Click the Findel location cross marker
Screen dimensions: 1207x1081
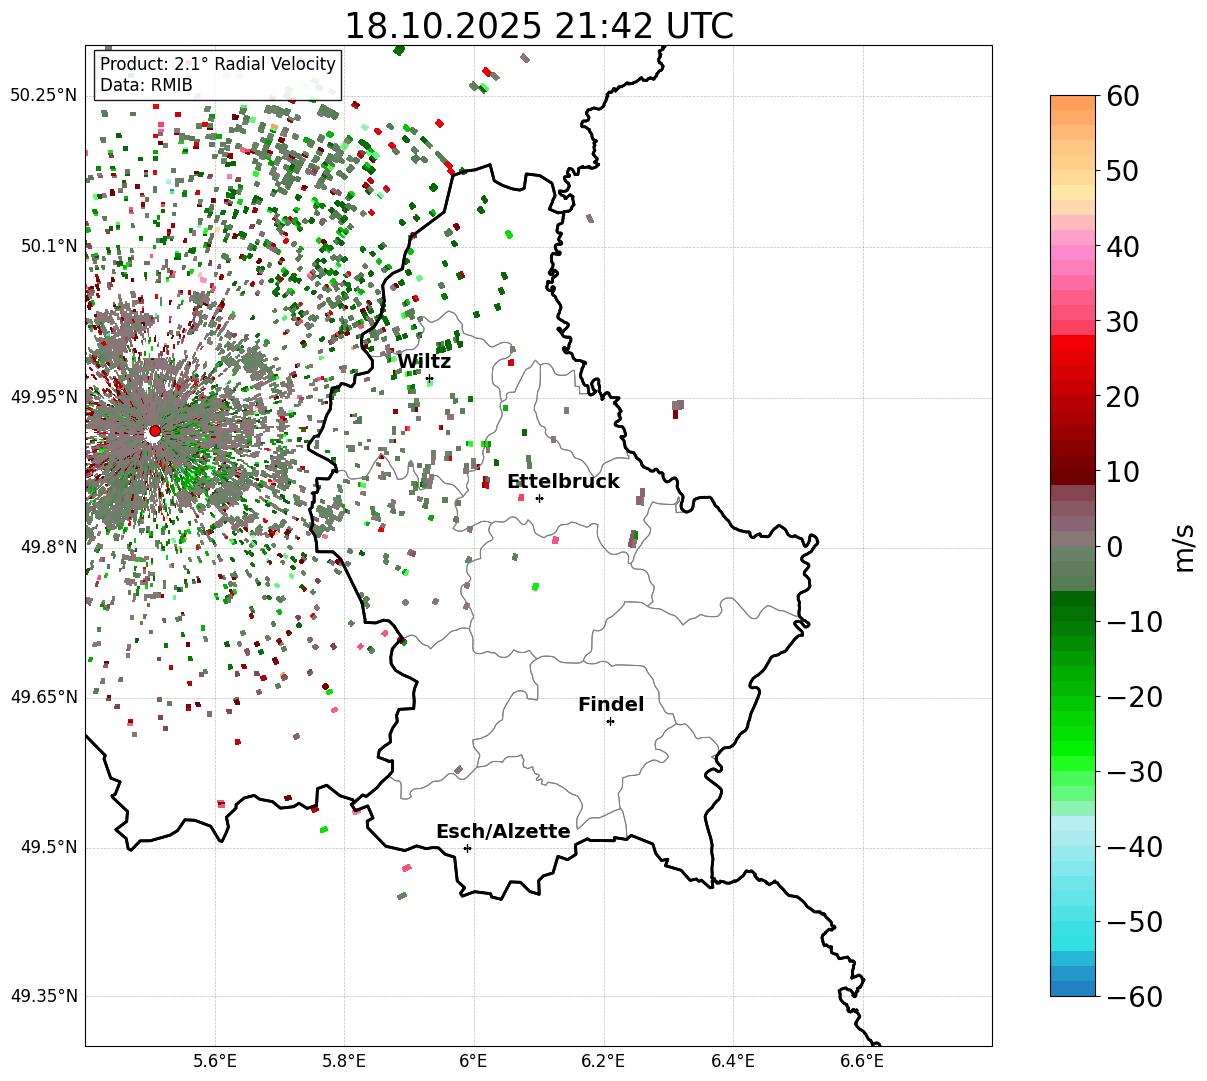coord(610,721)
